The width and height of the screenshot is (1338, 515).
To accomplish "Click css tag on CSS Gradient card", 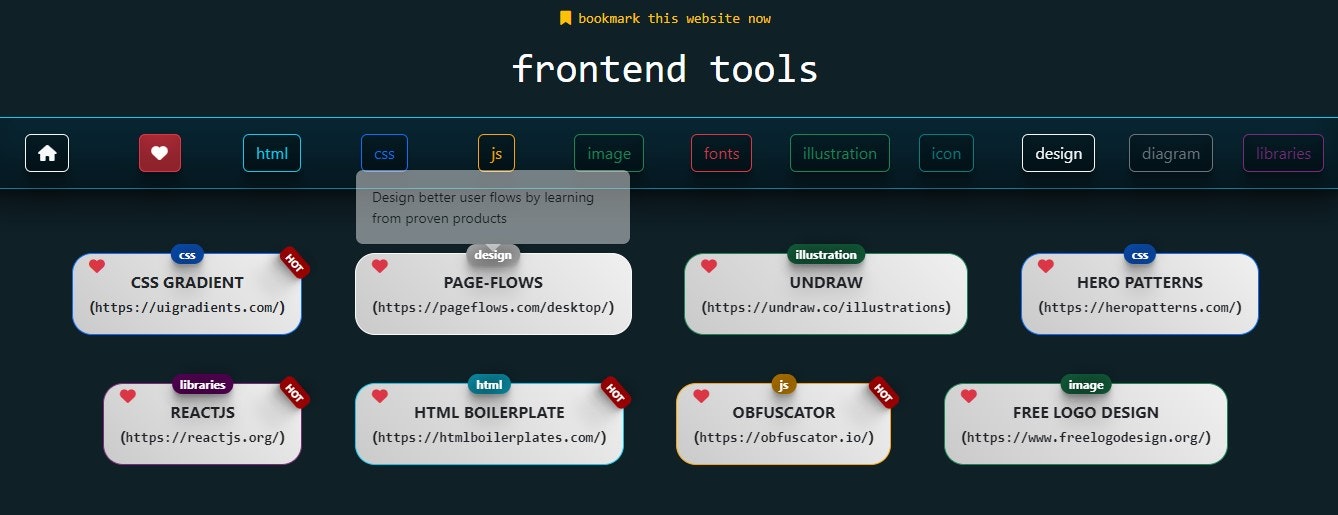I will pos(187,254).
